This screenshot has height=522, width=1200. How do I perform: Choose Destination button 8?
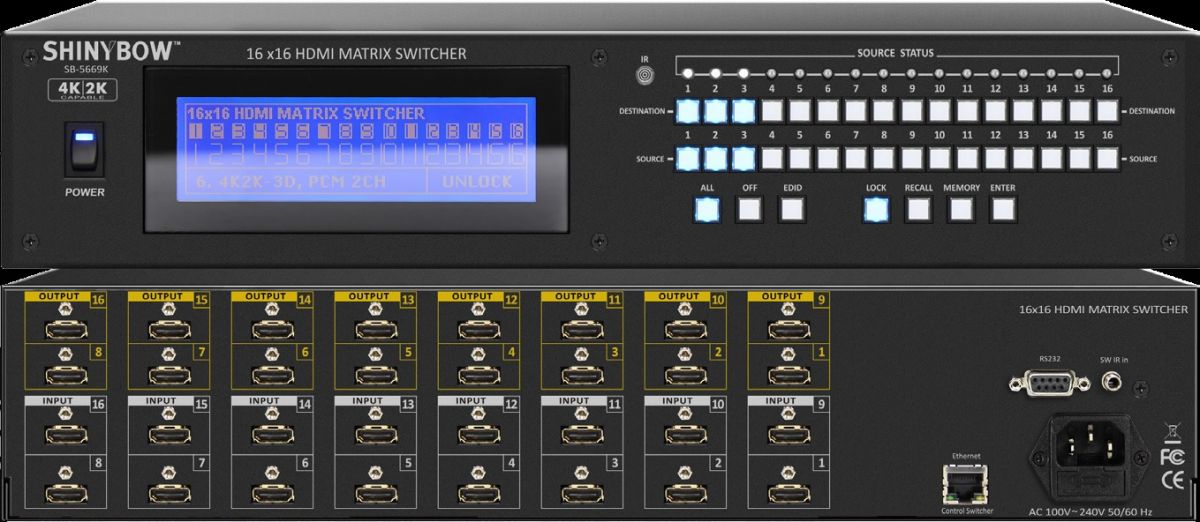pyautogui.click(x=883, y=111)
